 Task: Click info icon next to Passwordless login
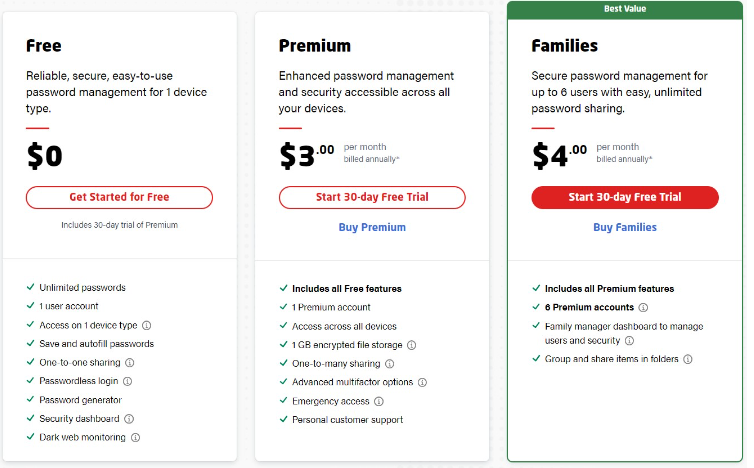pos(127,381)
